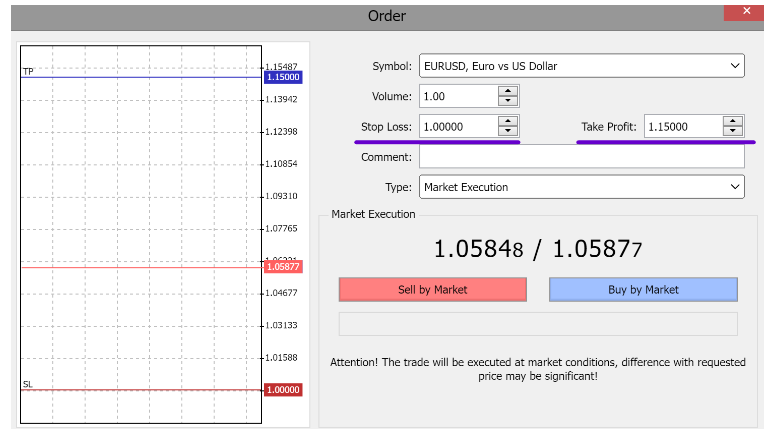Click the axis value 1.07765
This screenshot has height=430, width=765.
tap(282, 228)
